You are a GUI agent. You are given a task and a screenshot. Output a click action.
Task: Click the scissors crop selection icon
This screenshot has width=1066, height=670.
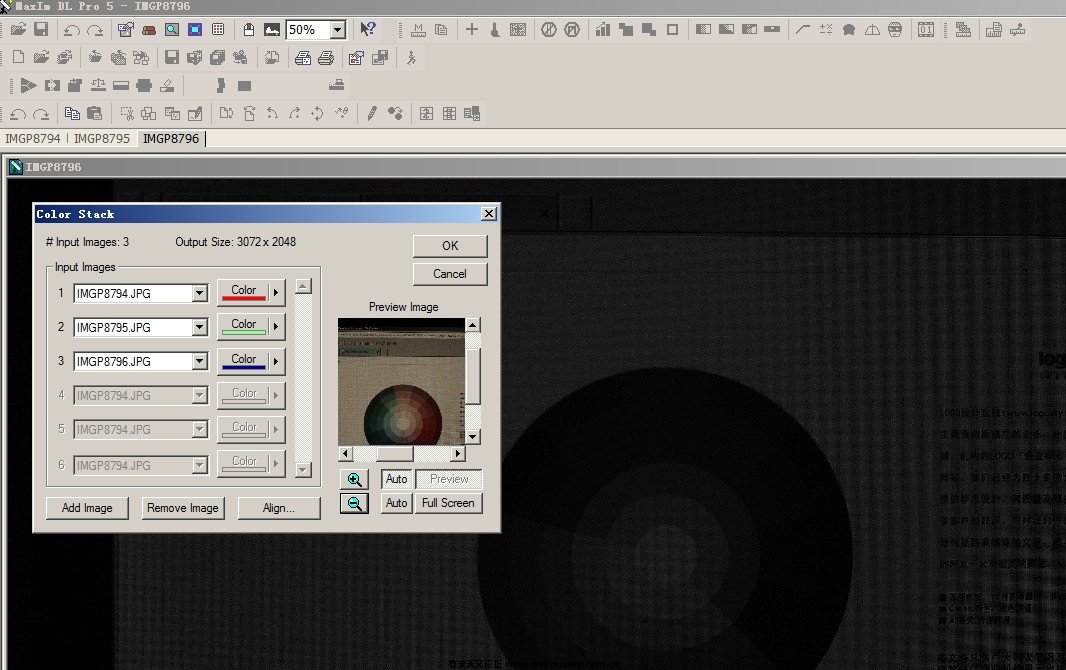click(x=126, y=113)
